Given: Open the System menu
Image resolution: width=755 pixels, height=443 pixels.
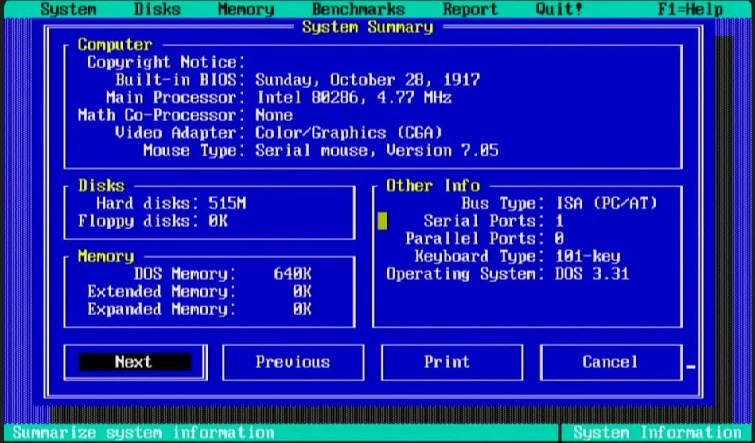Looking at the screenshot, I should pyautogui.click(x=68, y=9).
